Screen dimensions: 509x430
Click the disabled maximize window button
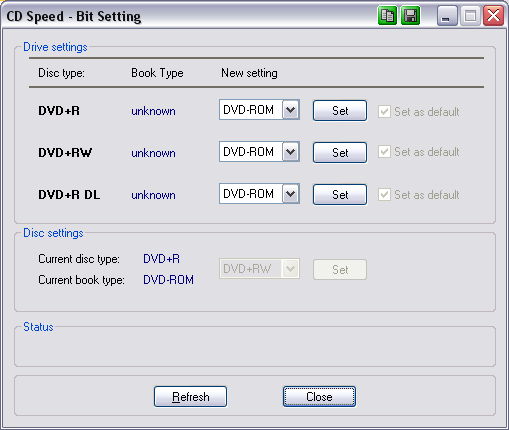tap(470, 16)
